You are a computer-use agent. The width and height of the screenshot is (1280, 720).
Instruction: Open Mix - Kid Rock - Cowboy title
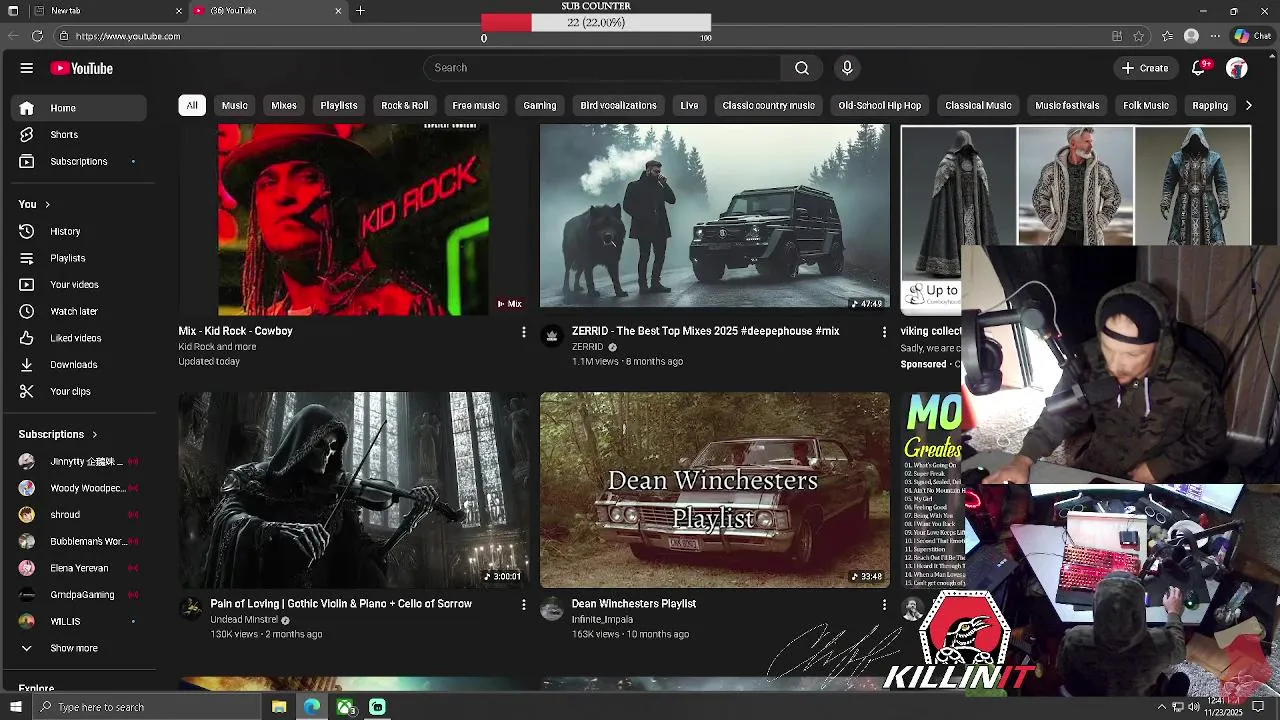pyautogui.click(x=236, y=331)
